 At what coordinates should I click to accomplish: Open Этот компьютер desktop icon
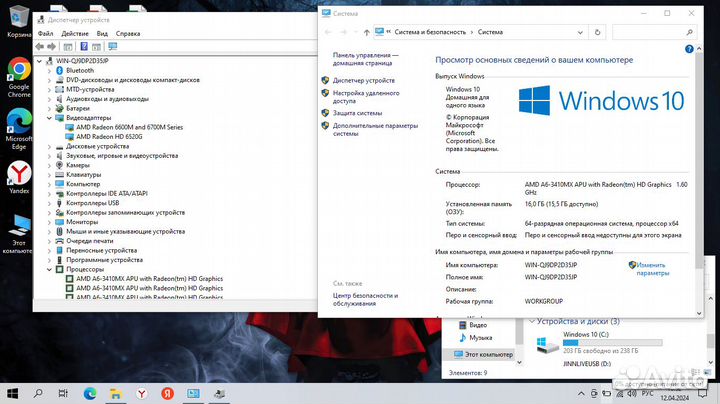[x=19, y=234]
